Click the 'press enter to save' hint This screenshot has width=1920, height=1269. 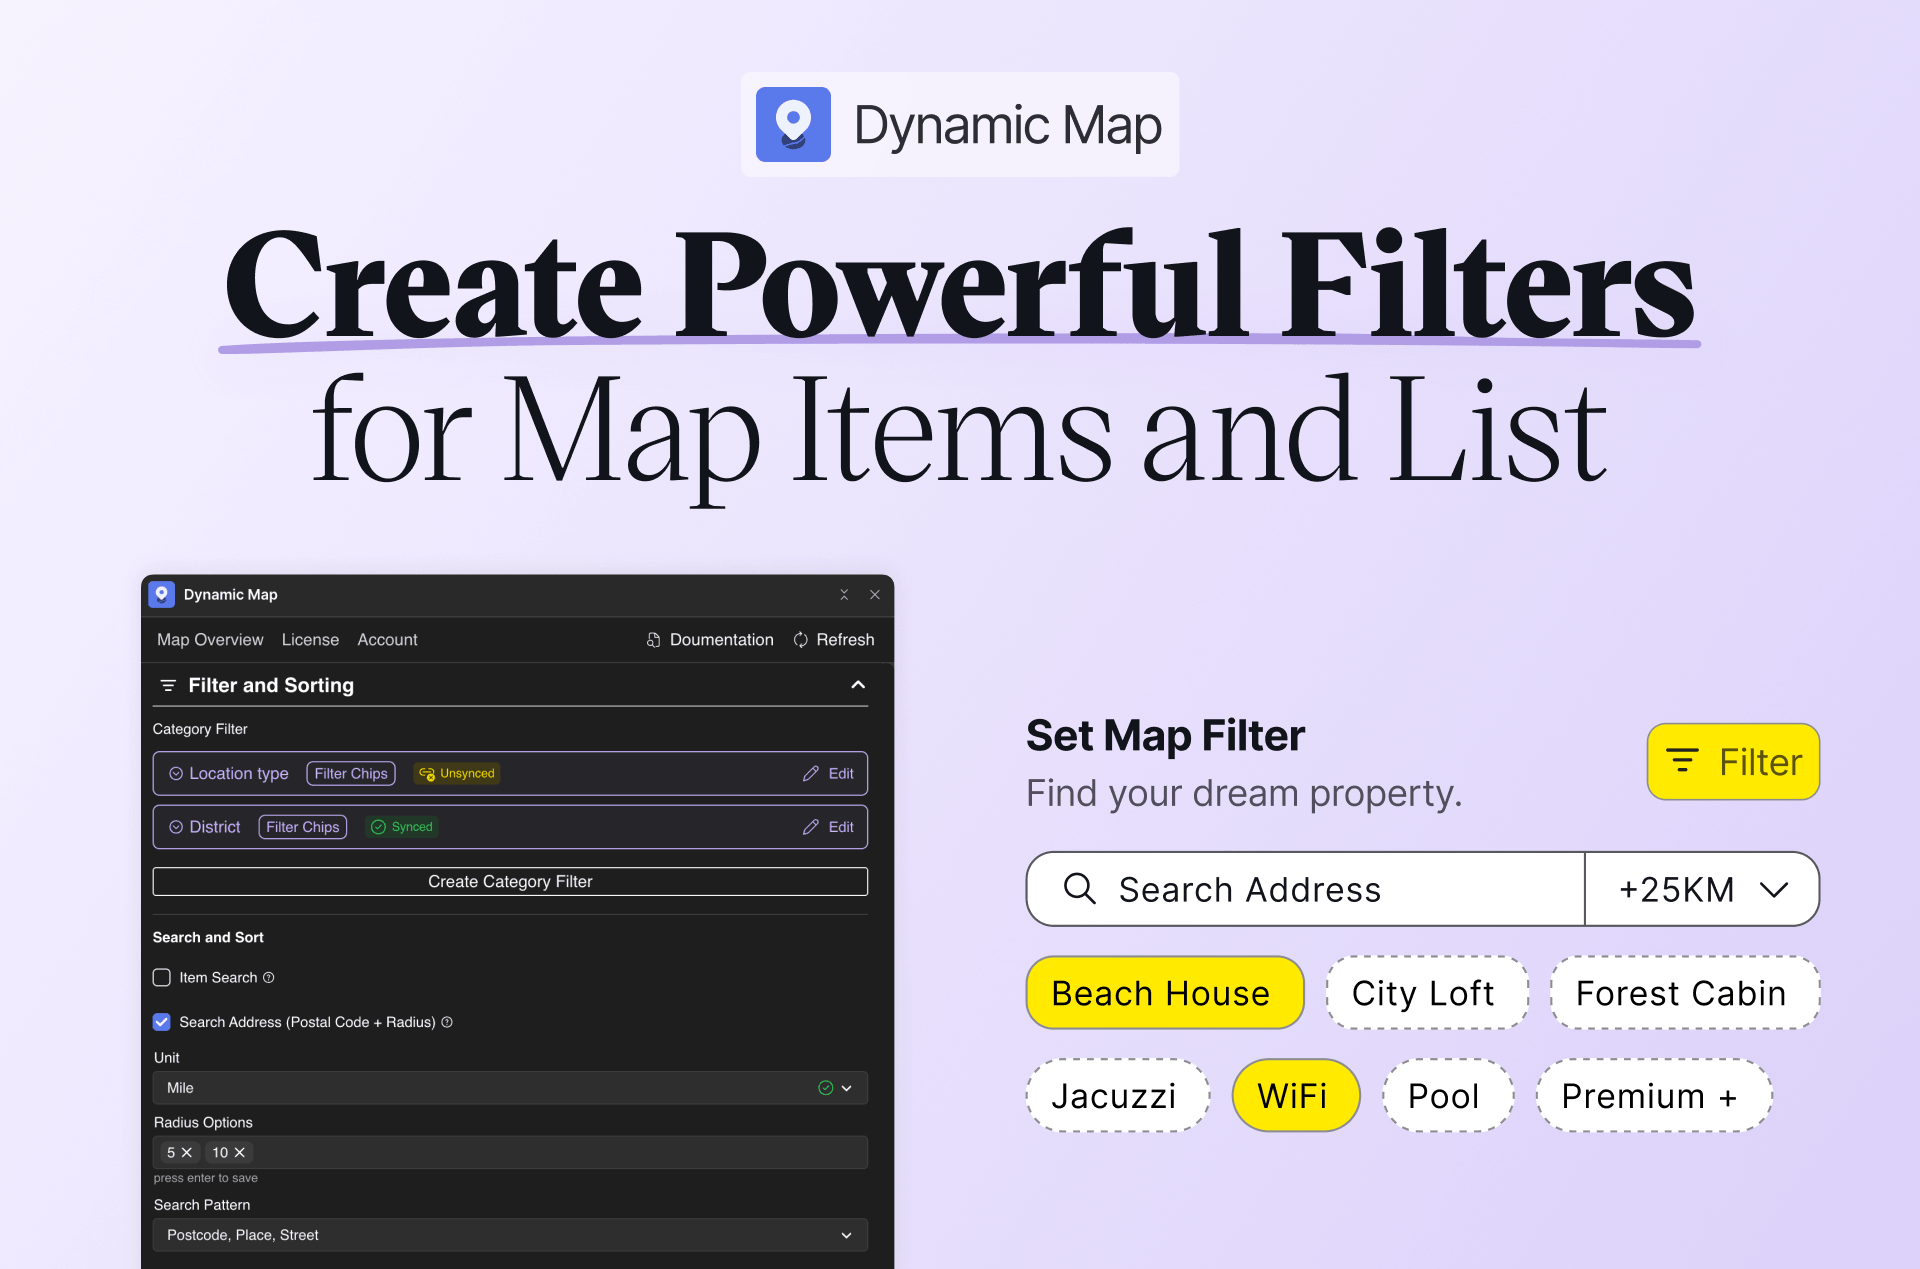point(206,1178)
